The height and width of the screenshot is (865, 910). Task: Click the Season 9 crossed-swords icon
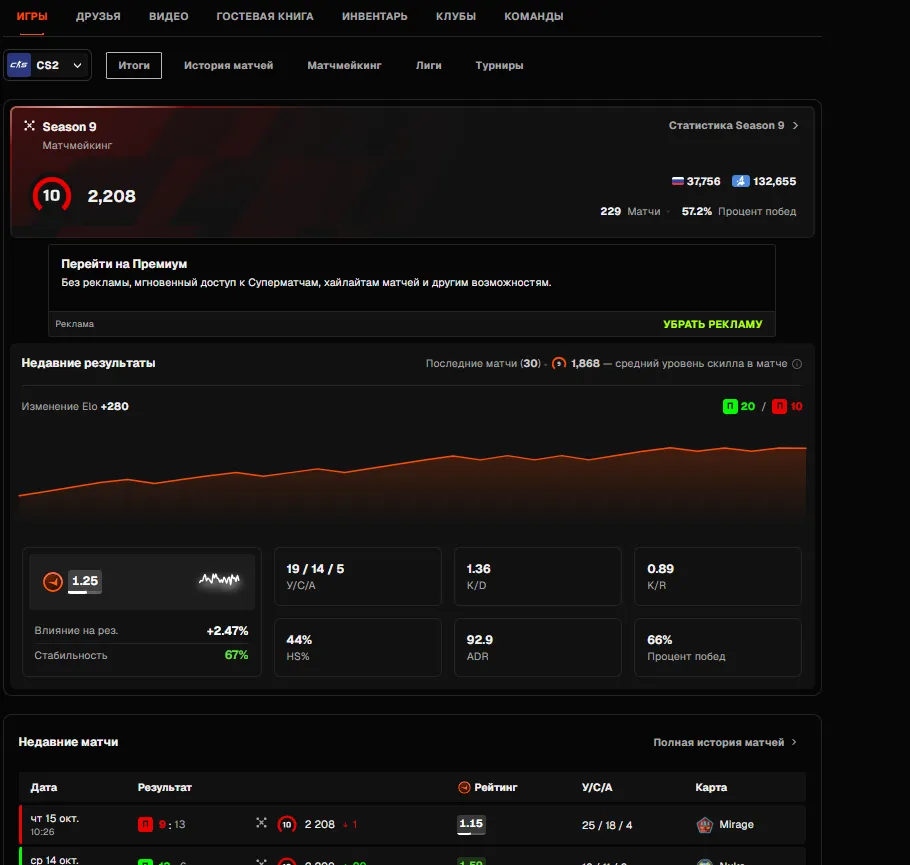(x=29, y=126)
